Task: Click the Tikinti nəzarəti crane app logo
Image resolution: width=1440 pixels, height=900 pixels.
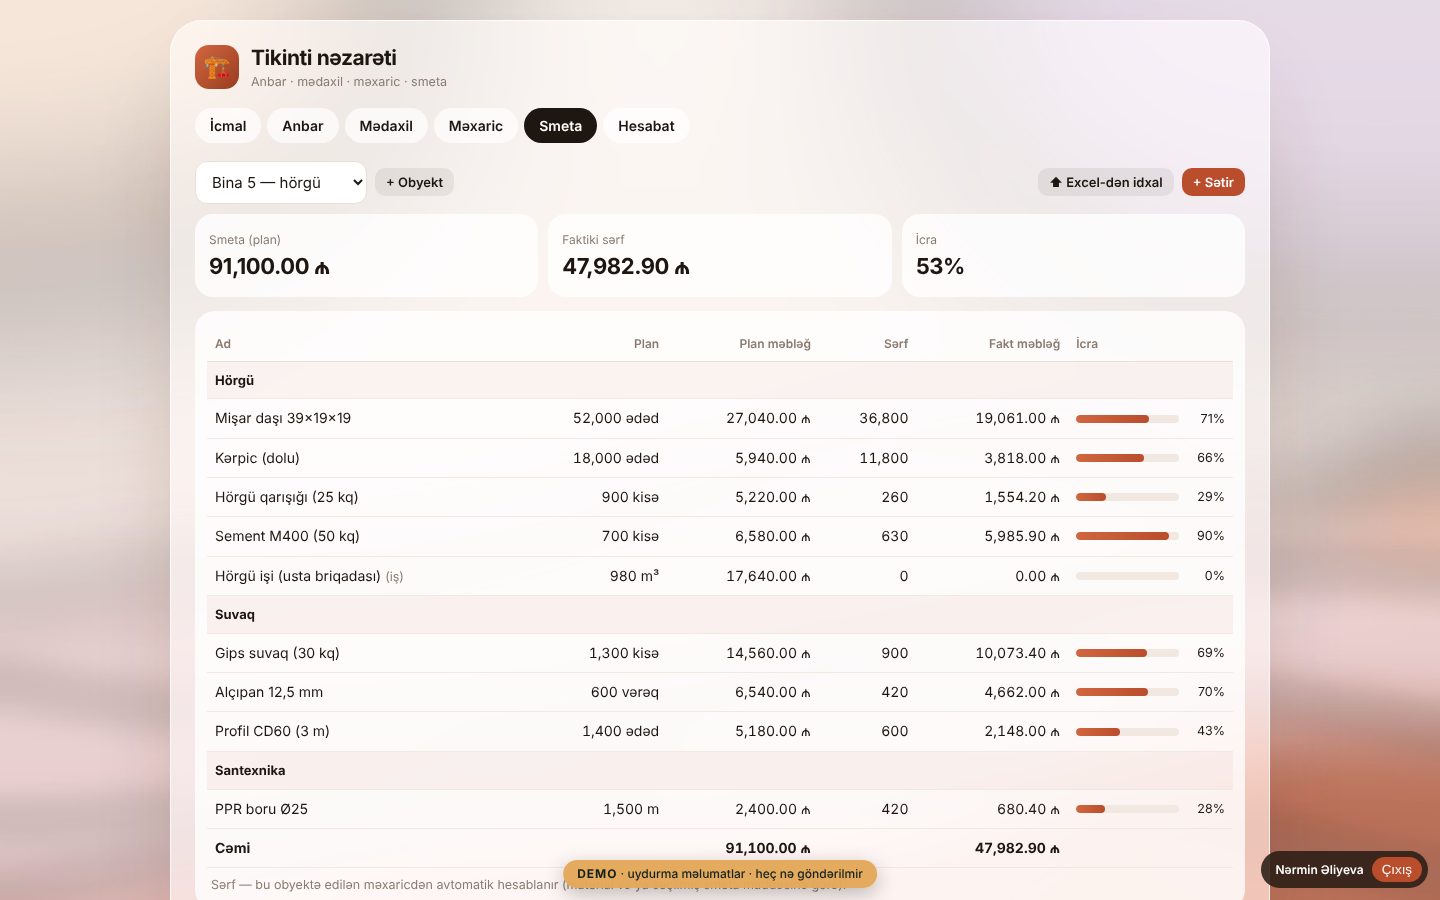Action: pos(217,67)
